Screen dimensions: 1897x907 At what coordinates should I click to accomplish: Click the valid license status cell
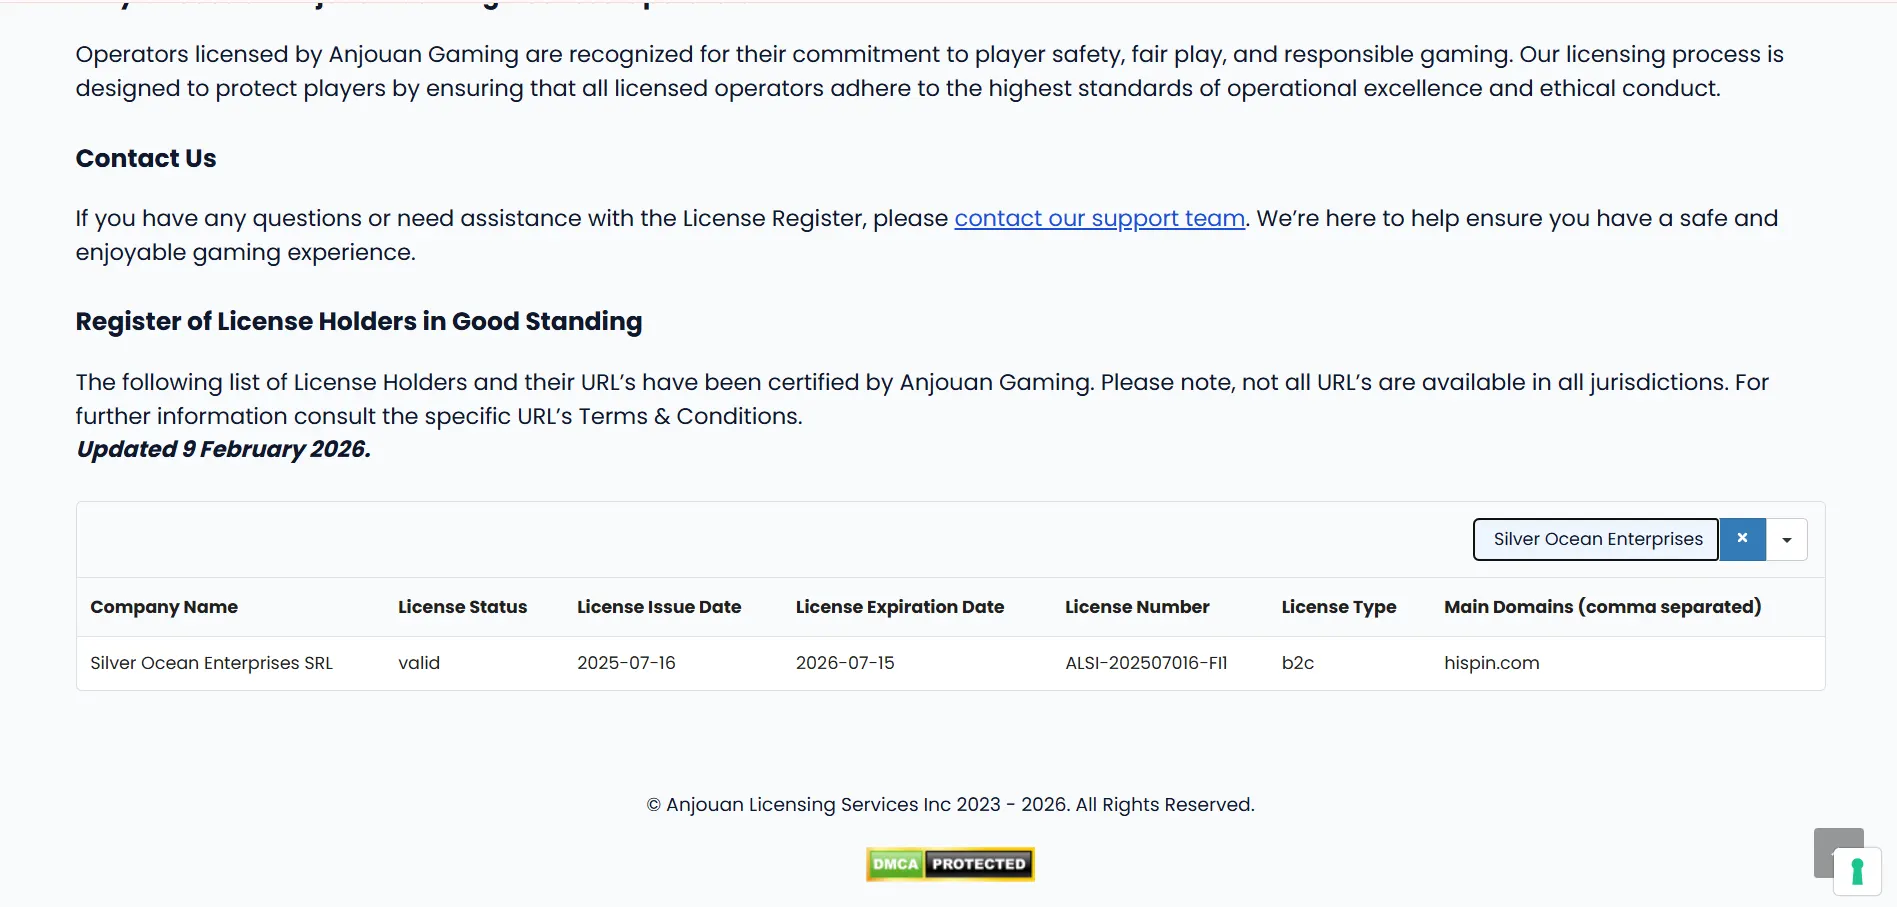pos(418,663)
